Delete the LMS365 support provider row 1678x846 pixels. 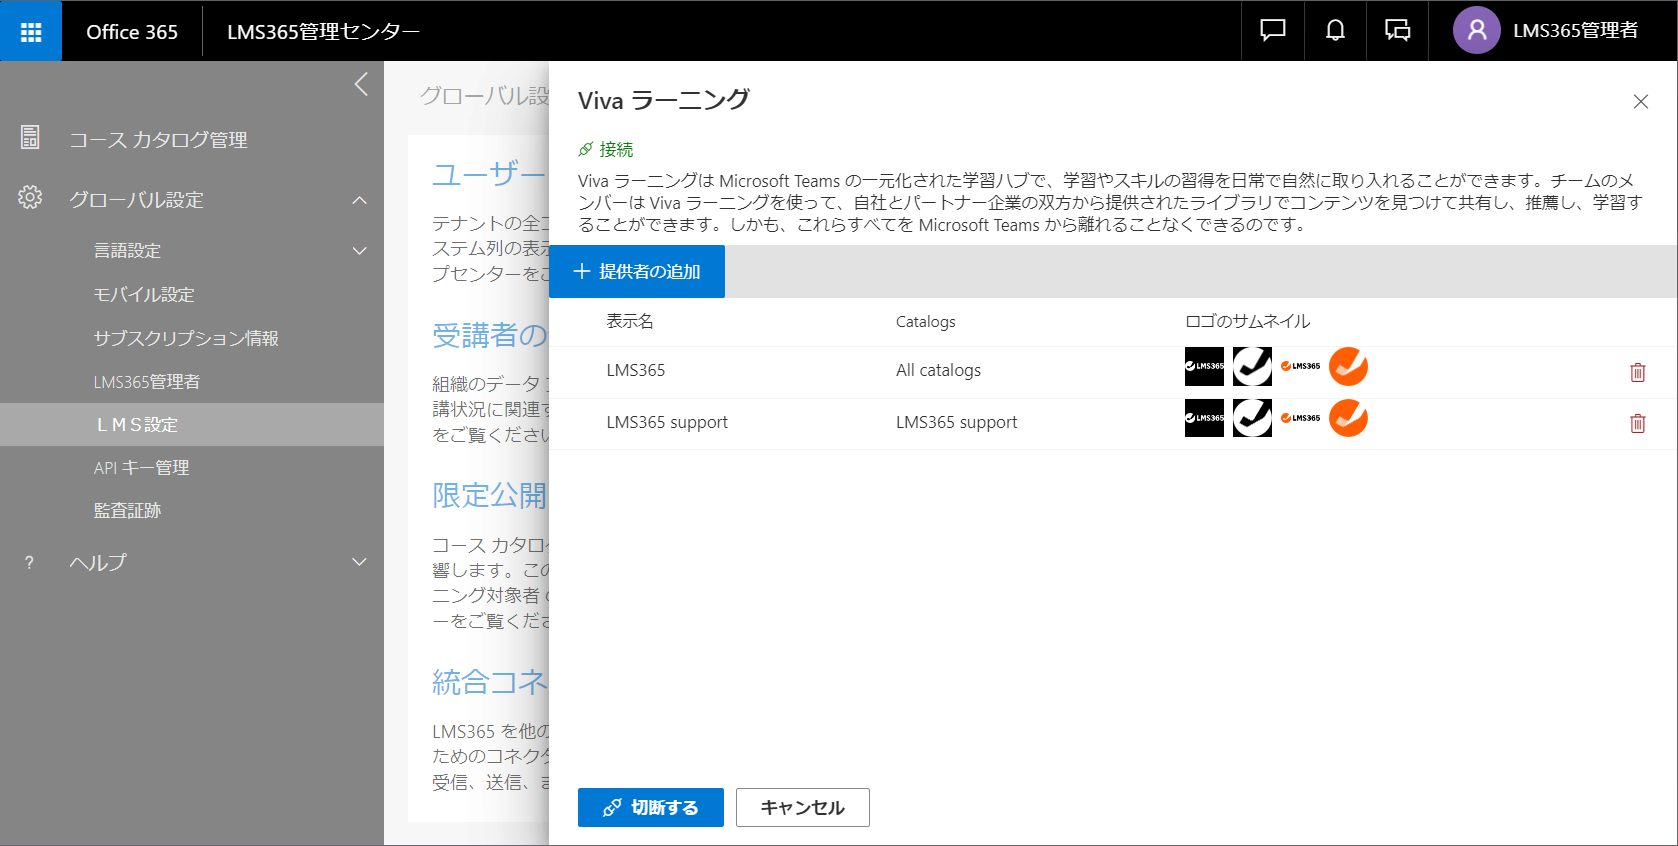(x=1637, y=423)
